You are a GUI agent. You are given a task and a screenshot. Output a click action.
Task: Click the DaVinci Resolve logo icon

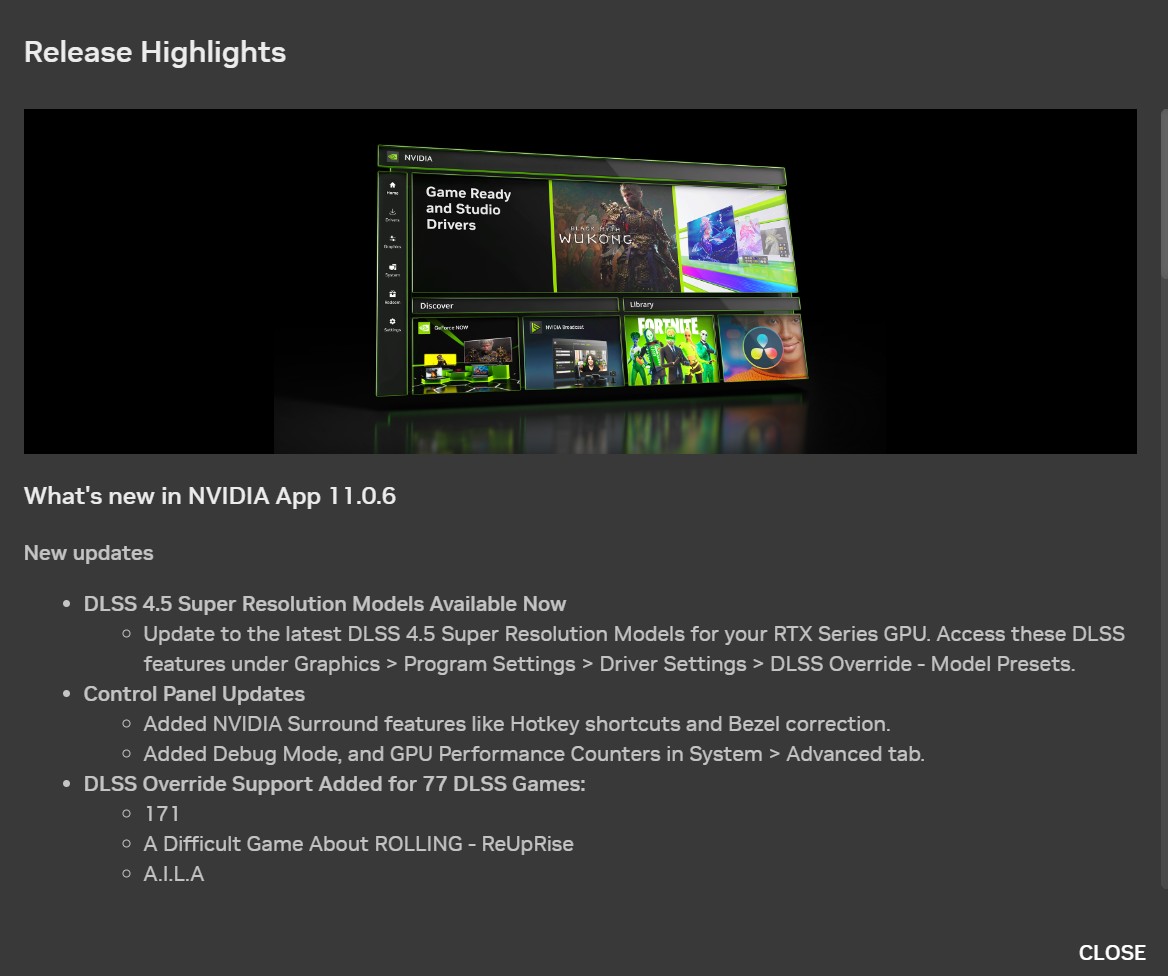pyautogui.click(x=762, y=348)
